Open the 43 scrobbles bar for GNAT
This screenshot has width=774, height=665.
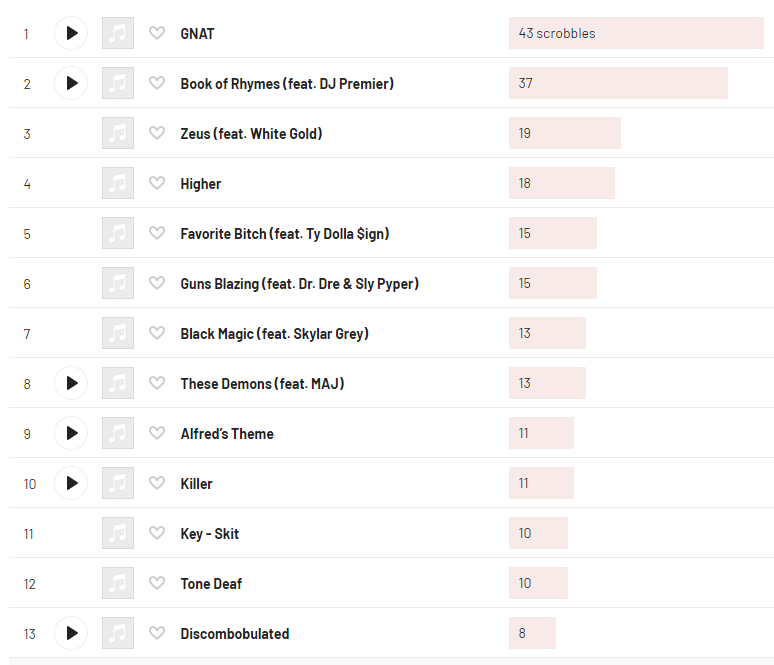(636, 33)
